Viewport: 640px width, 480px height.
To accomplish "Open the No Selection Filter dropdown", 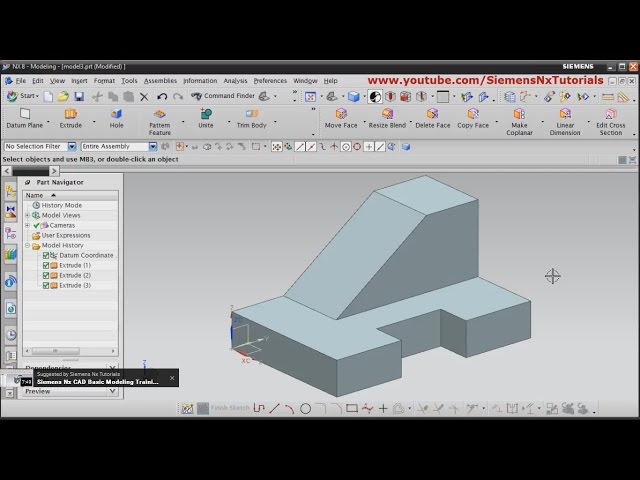I will [x=72, y=146].
